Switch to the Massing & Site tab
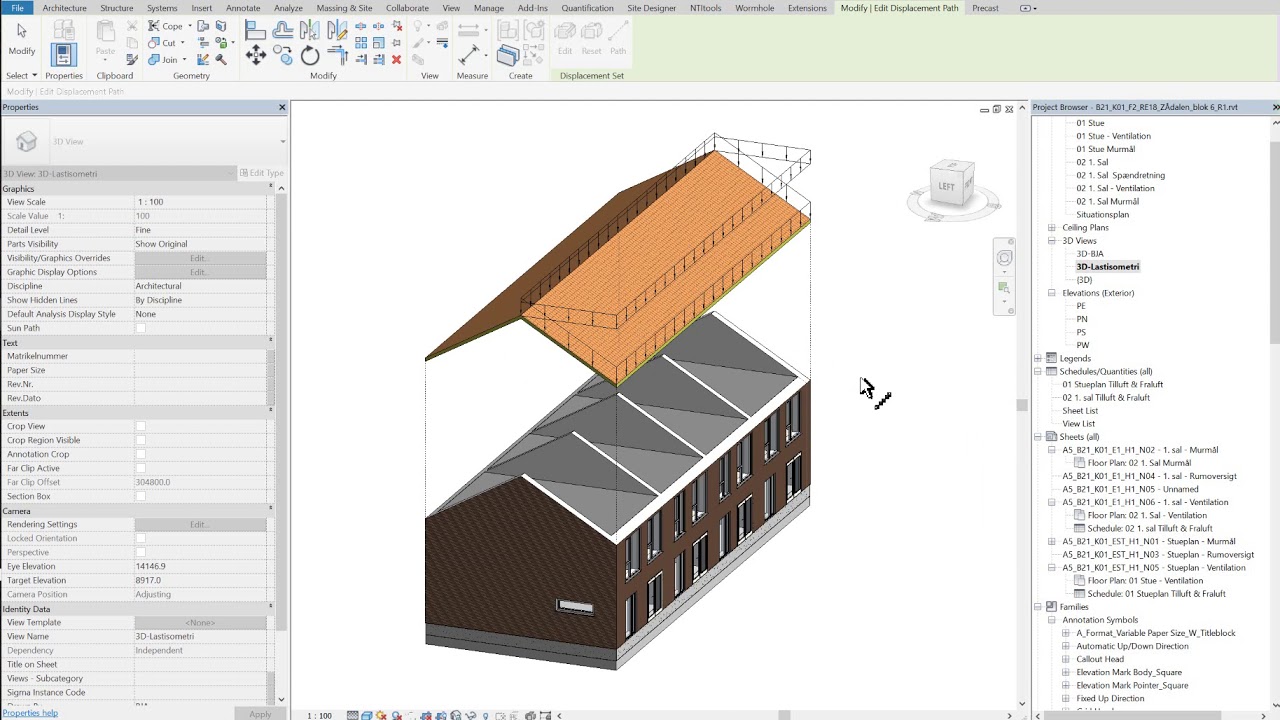 point(344,8)
